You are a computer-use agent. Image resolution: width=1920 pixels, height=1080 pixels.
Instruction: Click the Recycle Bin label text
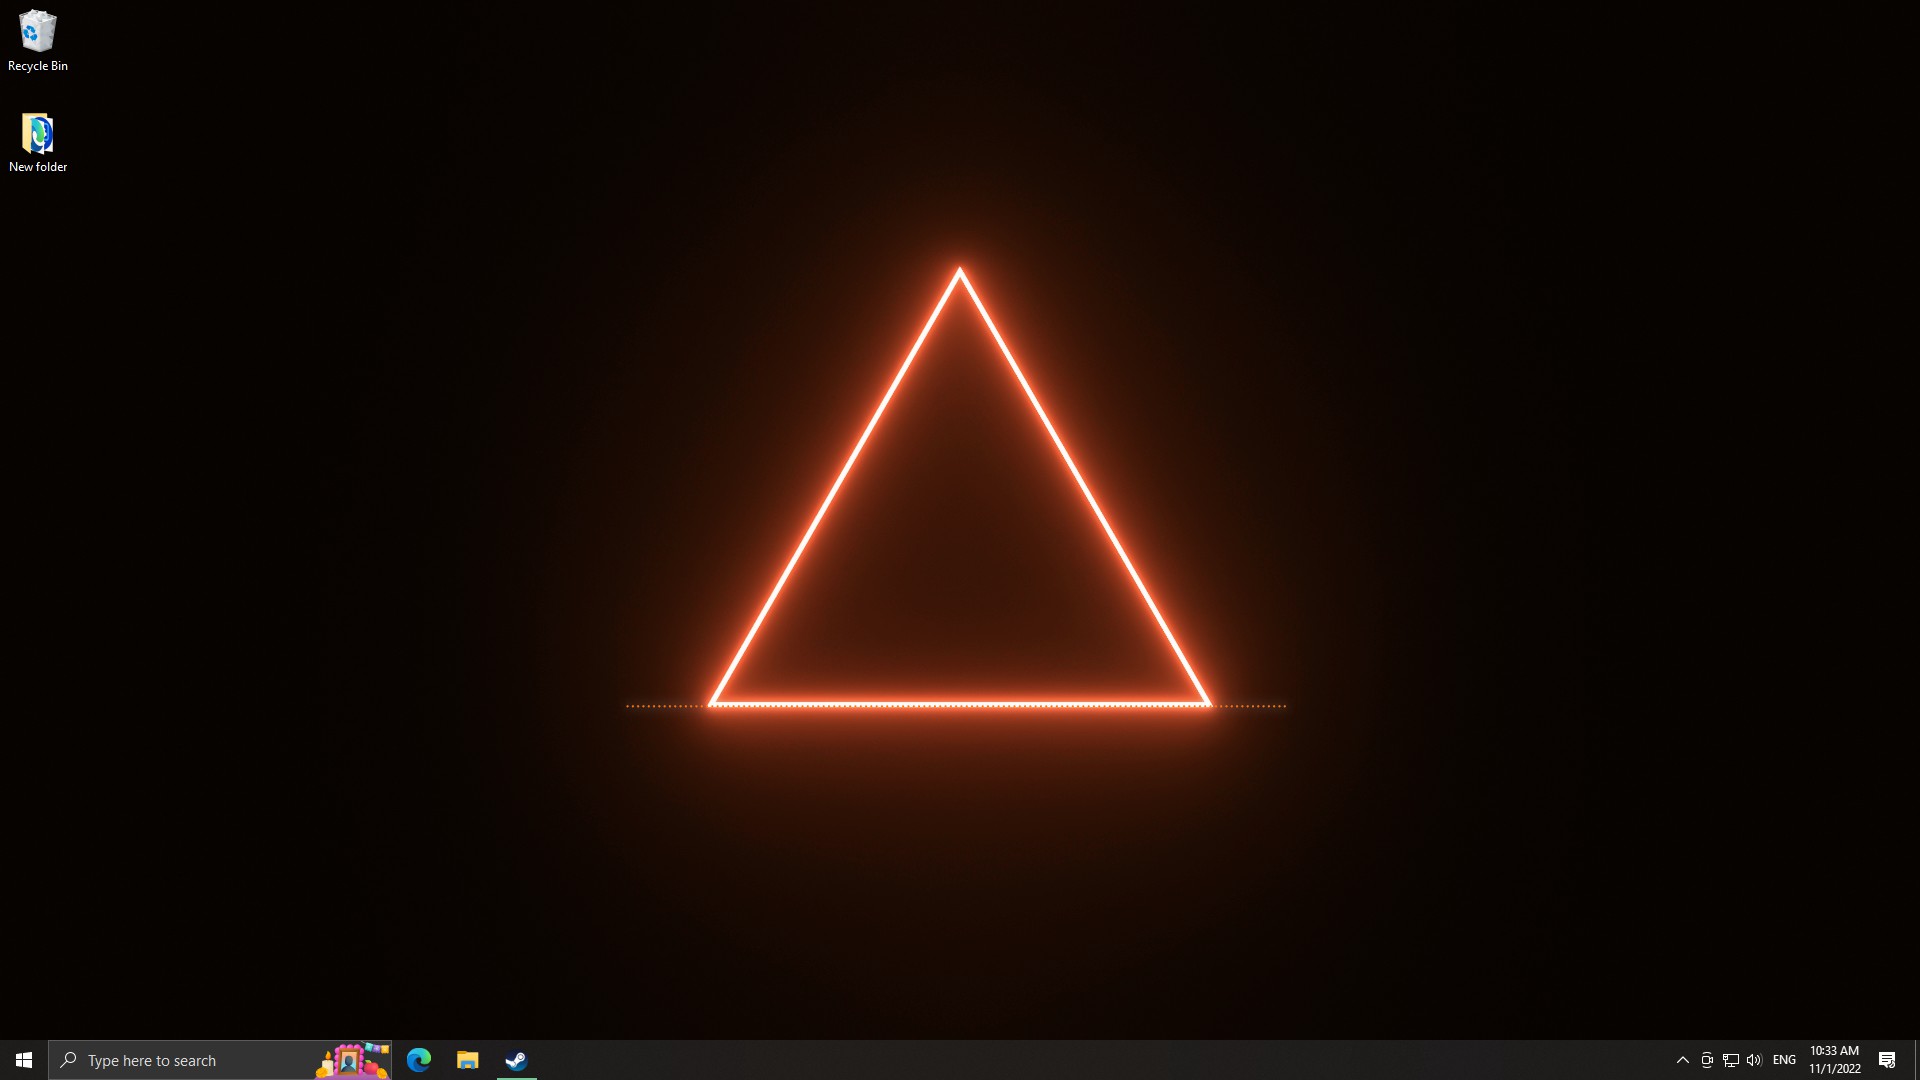pos(38,66)
